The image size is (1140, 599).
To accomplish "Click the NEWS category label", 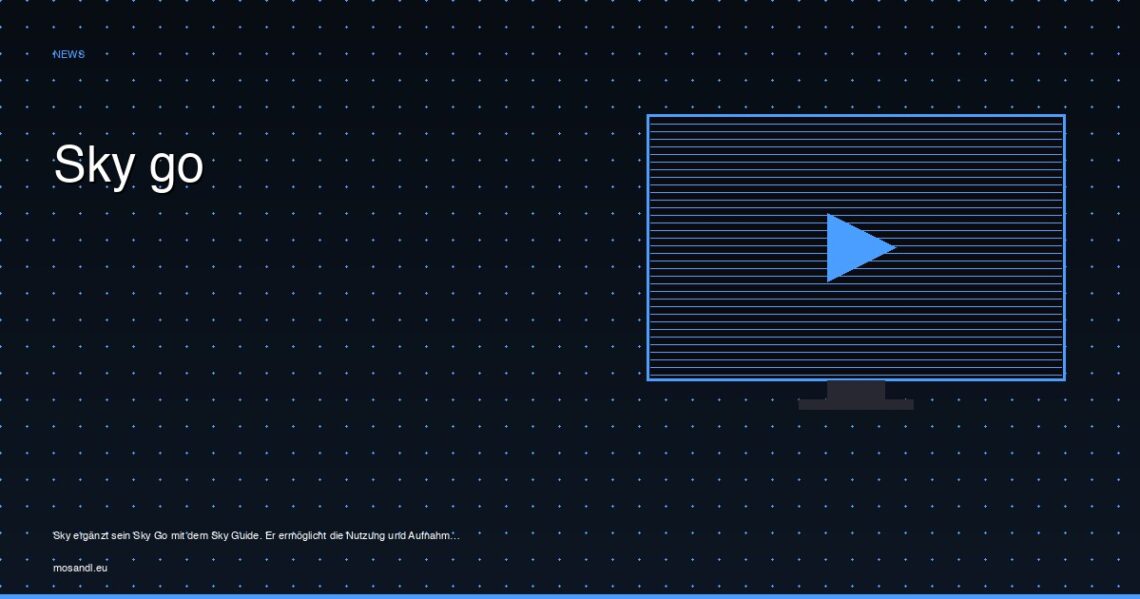I will 69,55.
